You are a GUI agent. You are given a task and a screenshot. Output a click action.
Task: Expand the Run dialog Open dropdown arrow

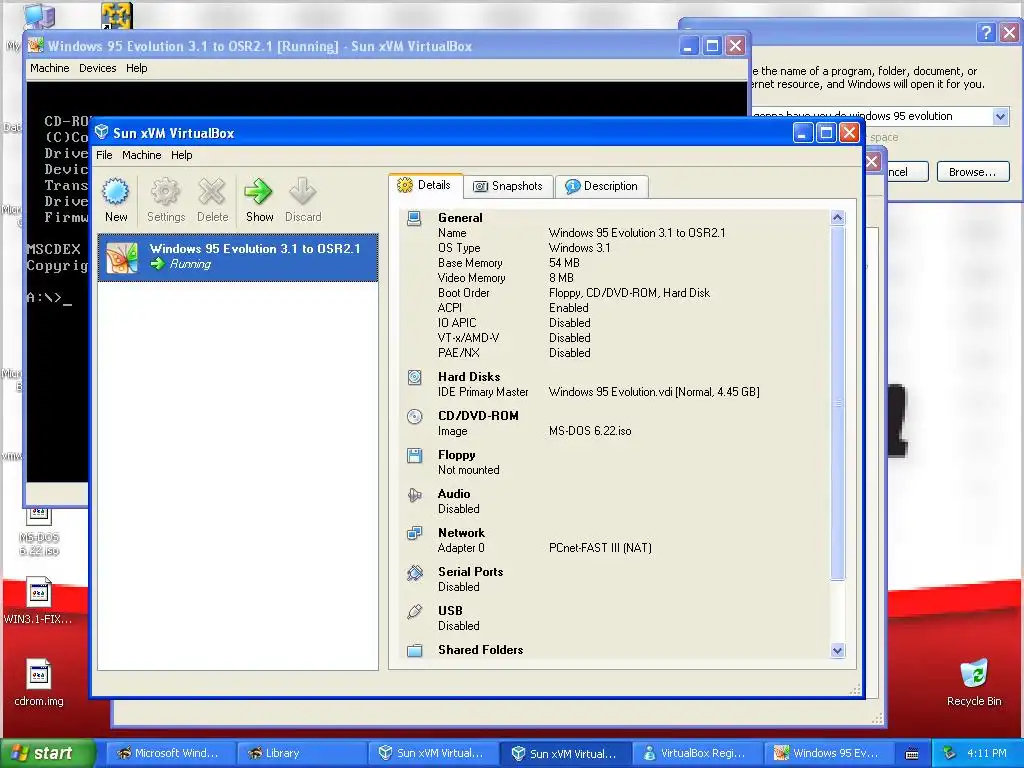point(1000,116)
